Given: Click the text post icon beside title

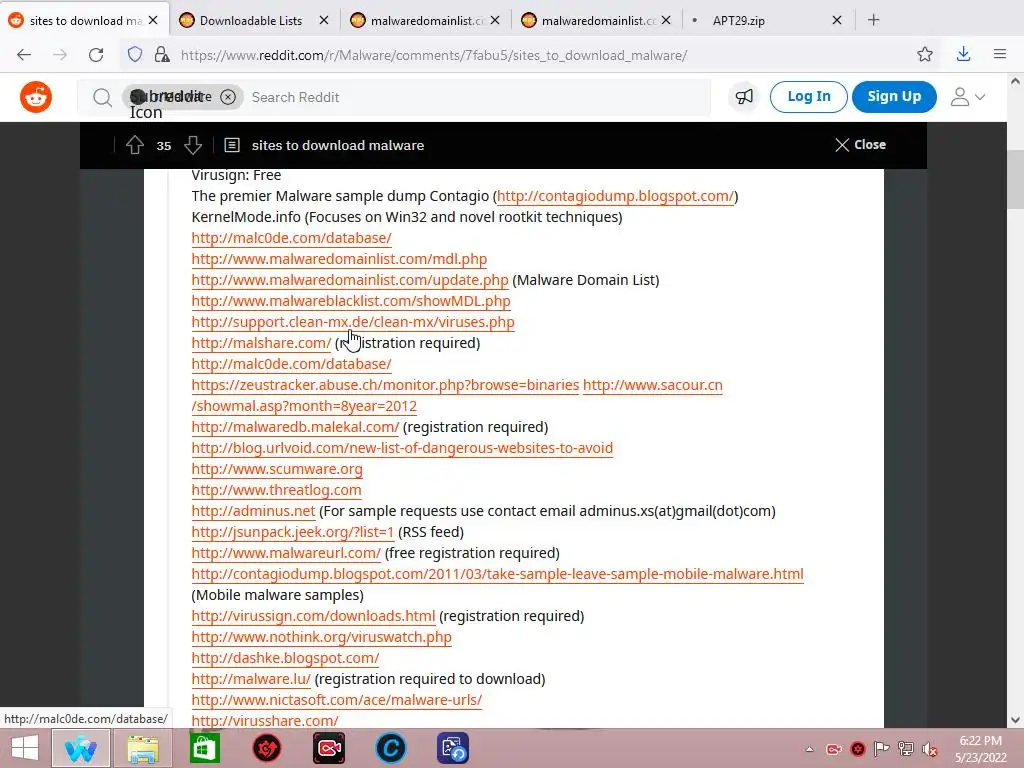Looking at the screenshot, I should 232,145.
